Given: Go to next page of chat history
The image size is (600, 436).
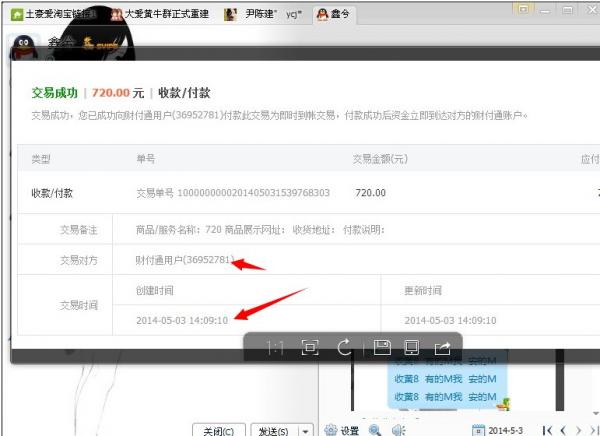Looking at the screenshot, I should 579,430.
